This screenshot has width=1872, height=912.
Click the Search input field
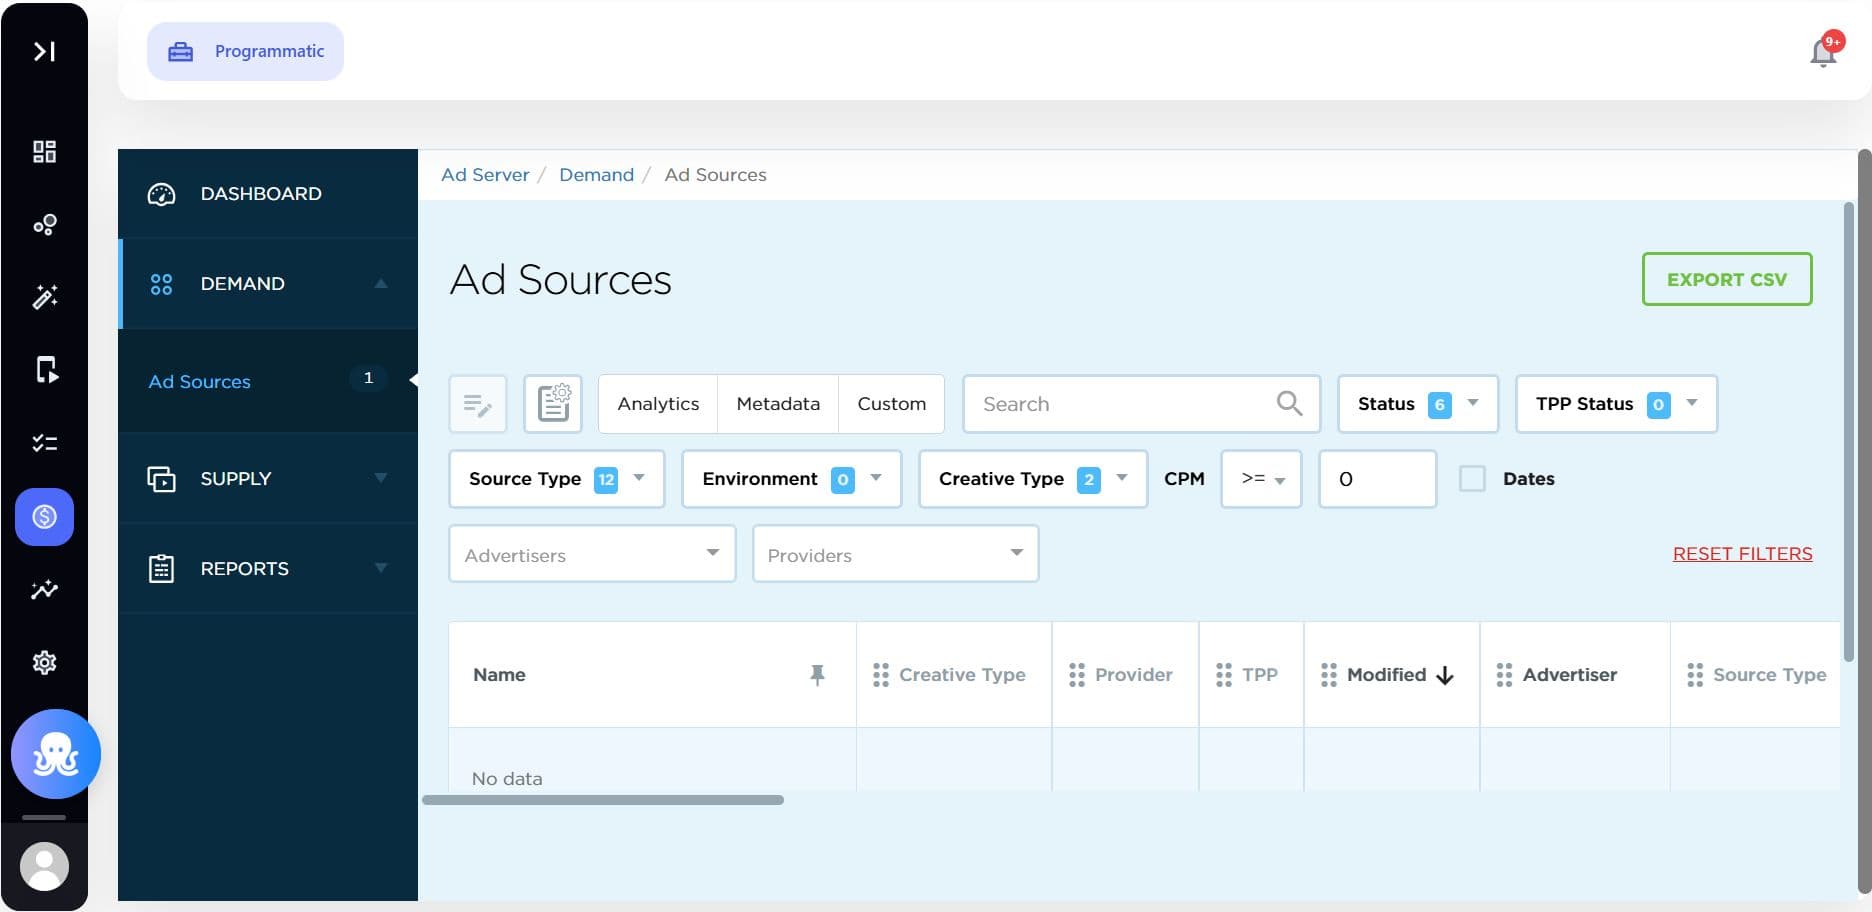point(1141,404)
